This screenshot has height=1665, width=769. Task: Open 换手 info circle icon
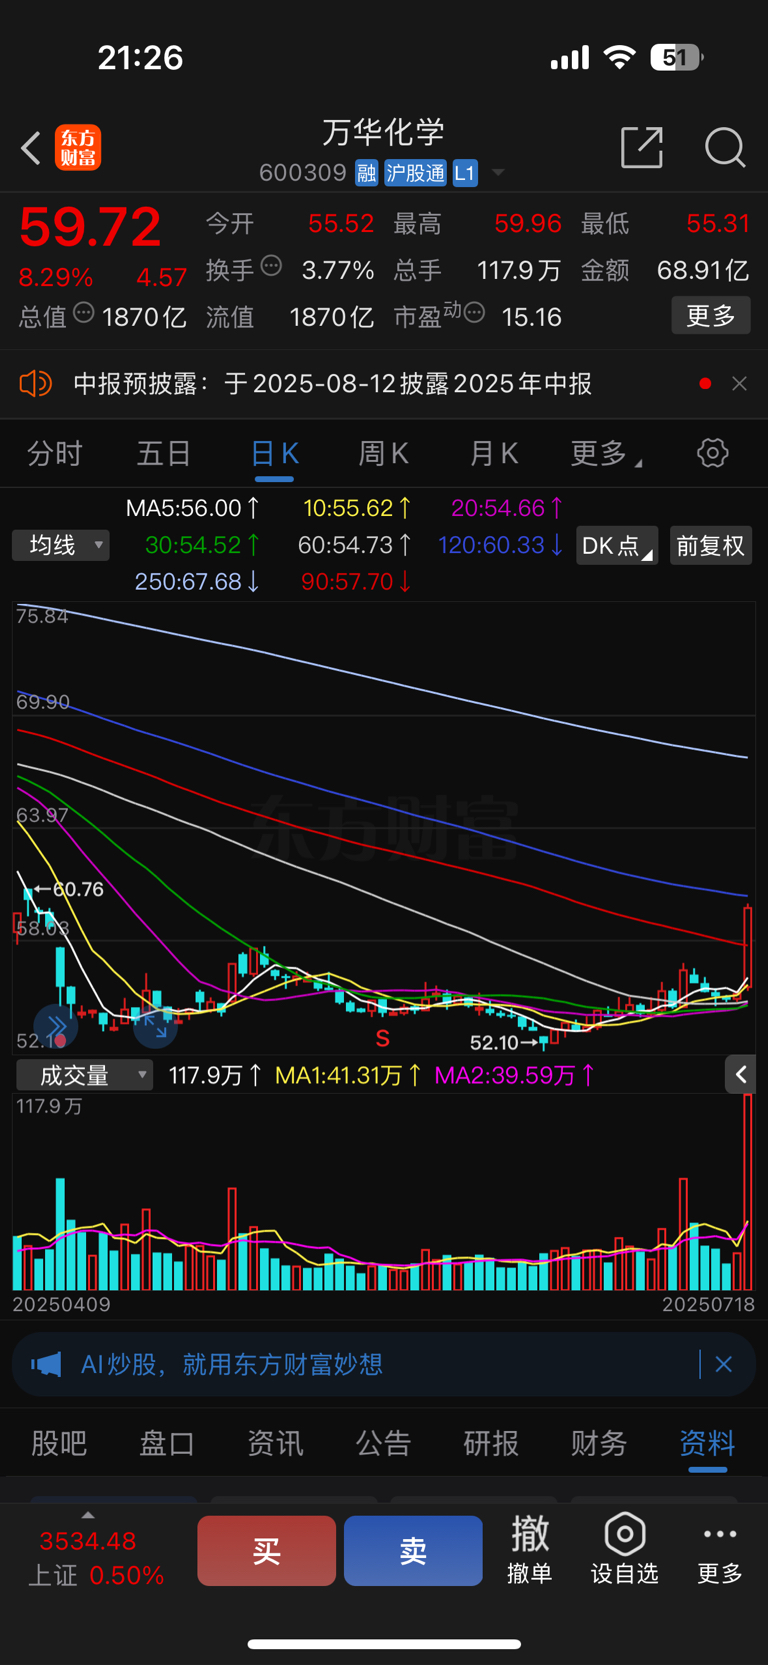(x=271, y=266)
